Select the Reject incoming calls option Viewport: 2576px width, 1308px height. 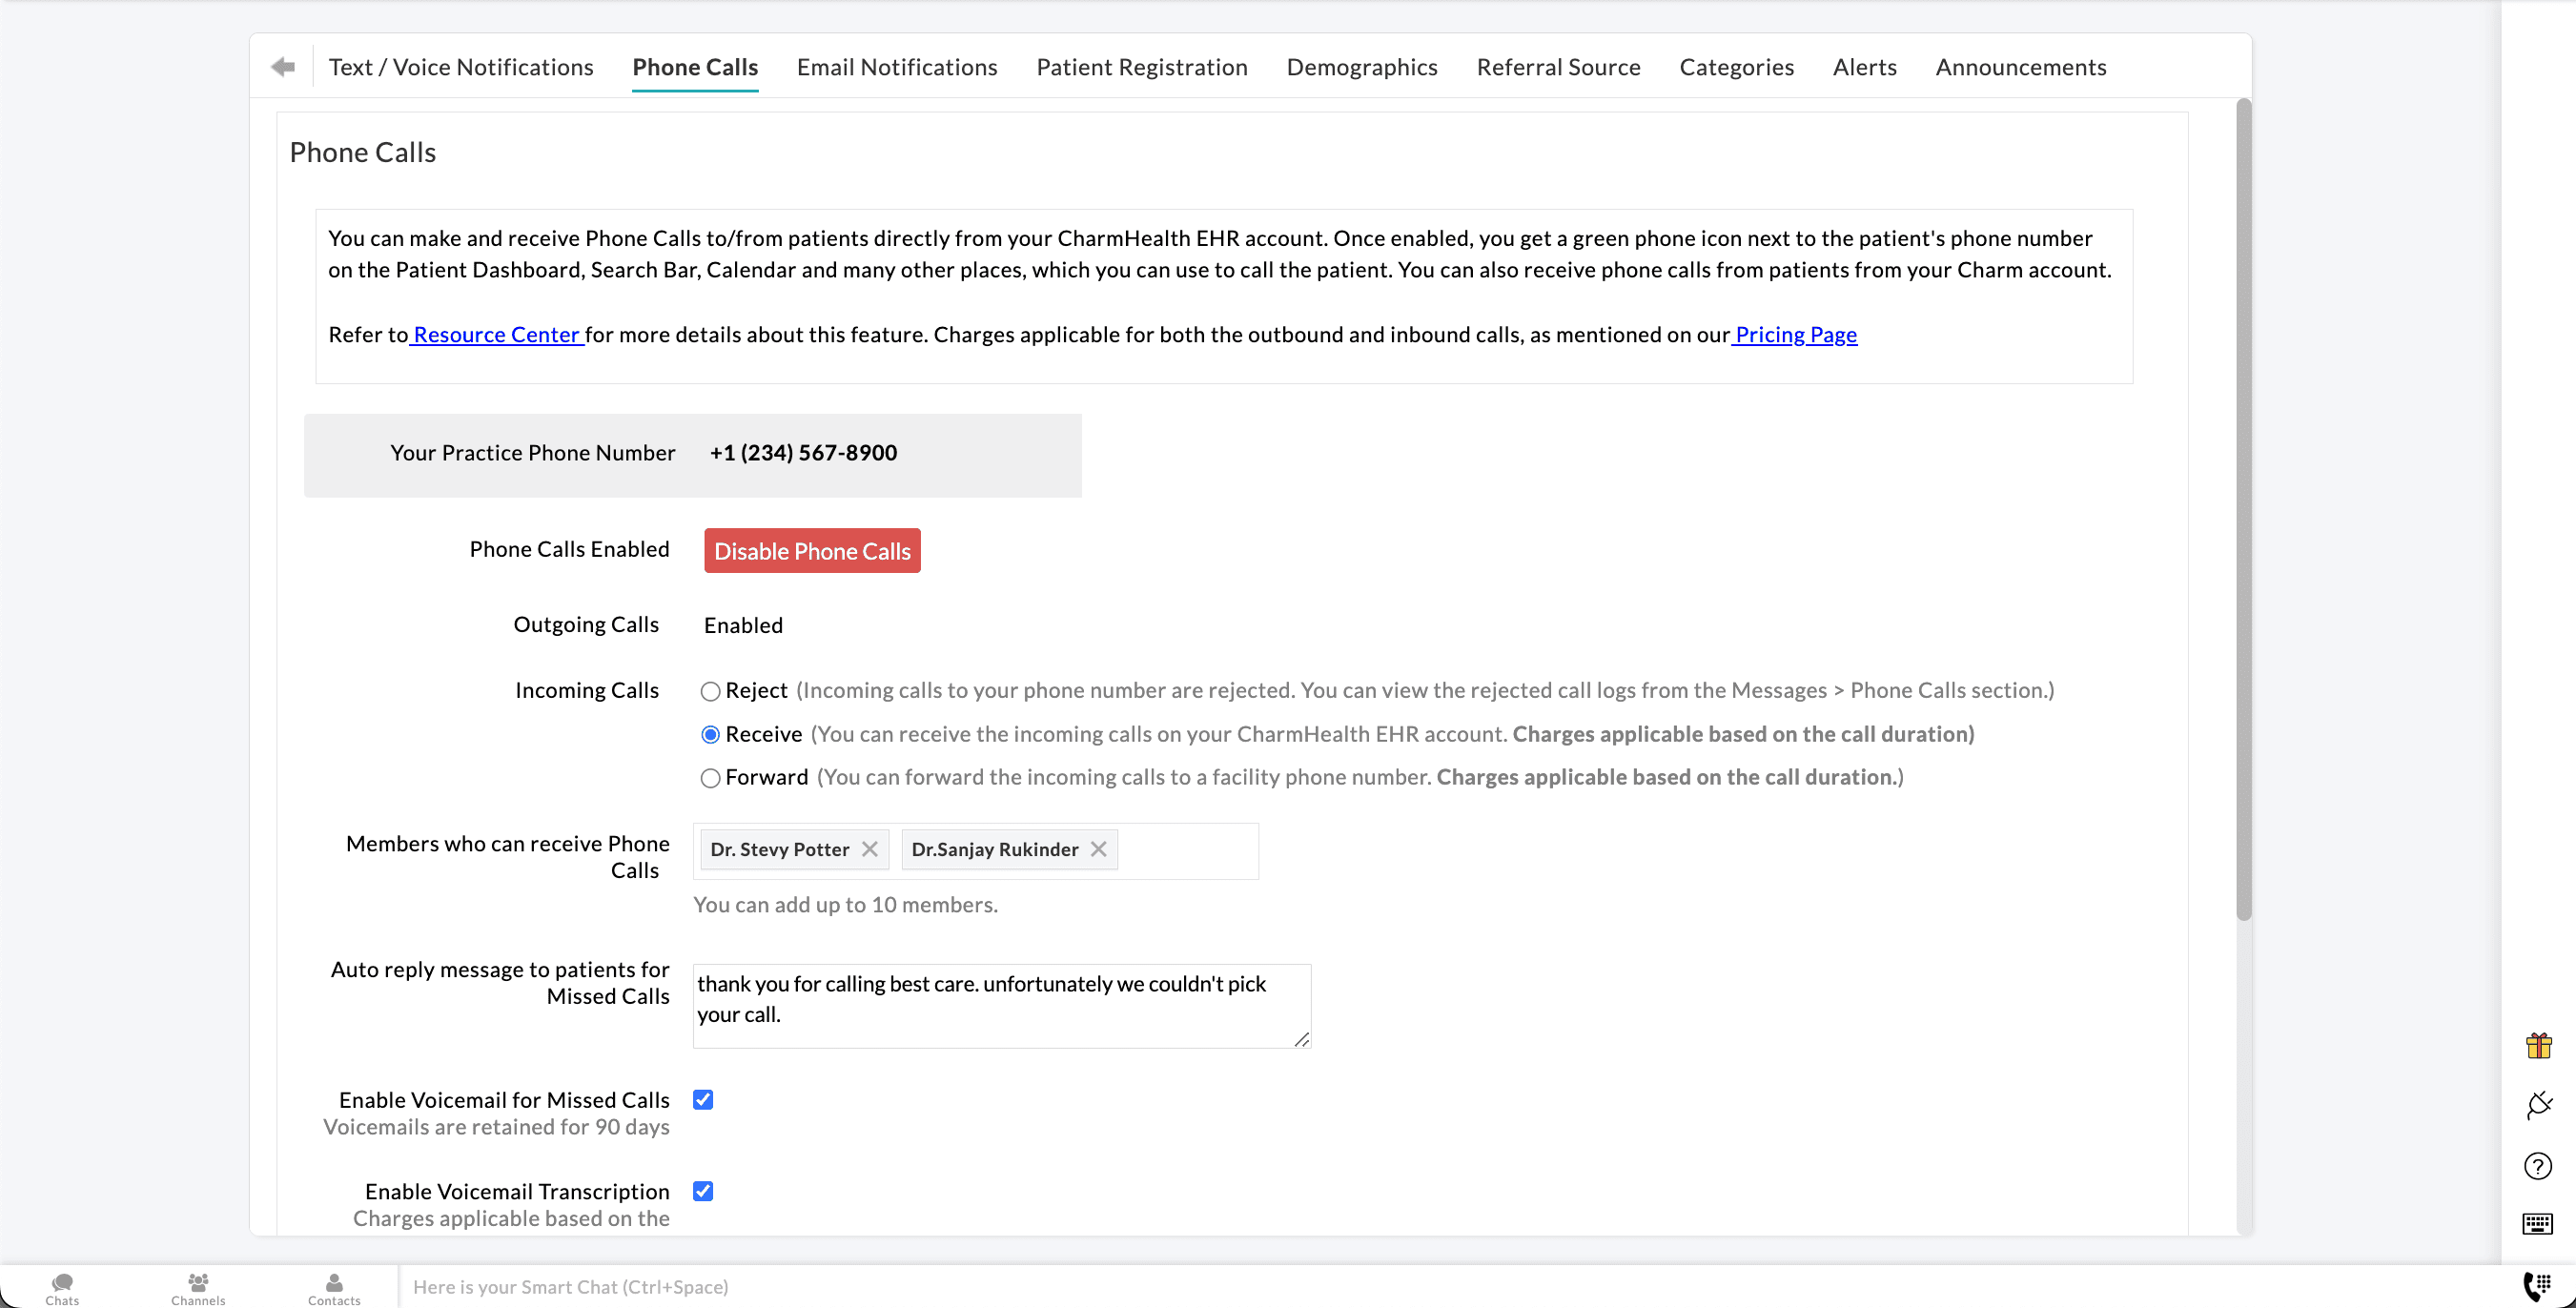710,692
